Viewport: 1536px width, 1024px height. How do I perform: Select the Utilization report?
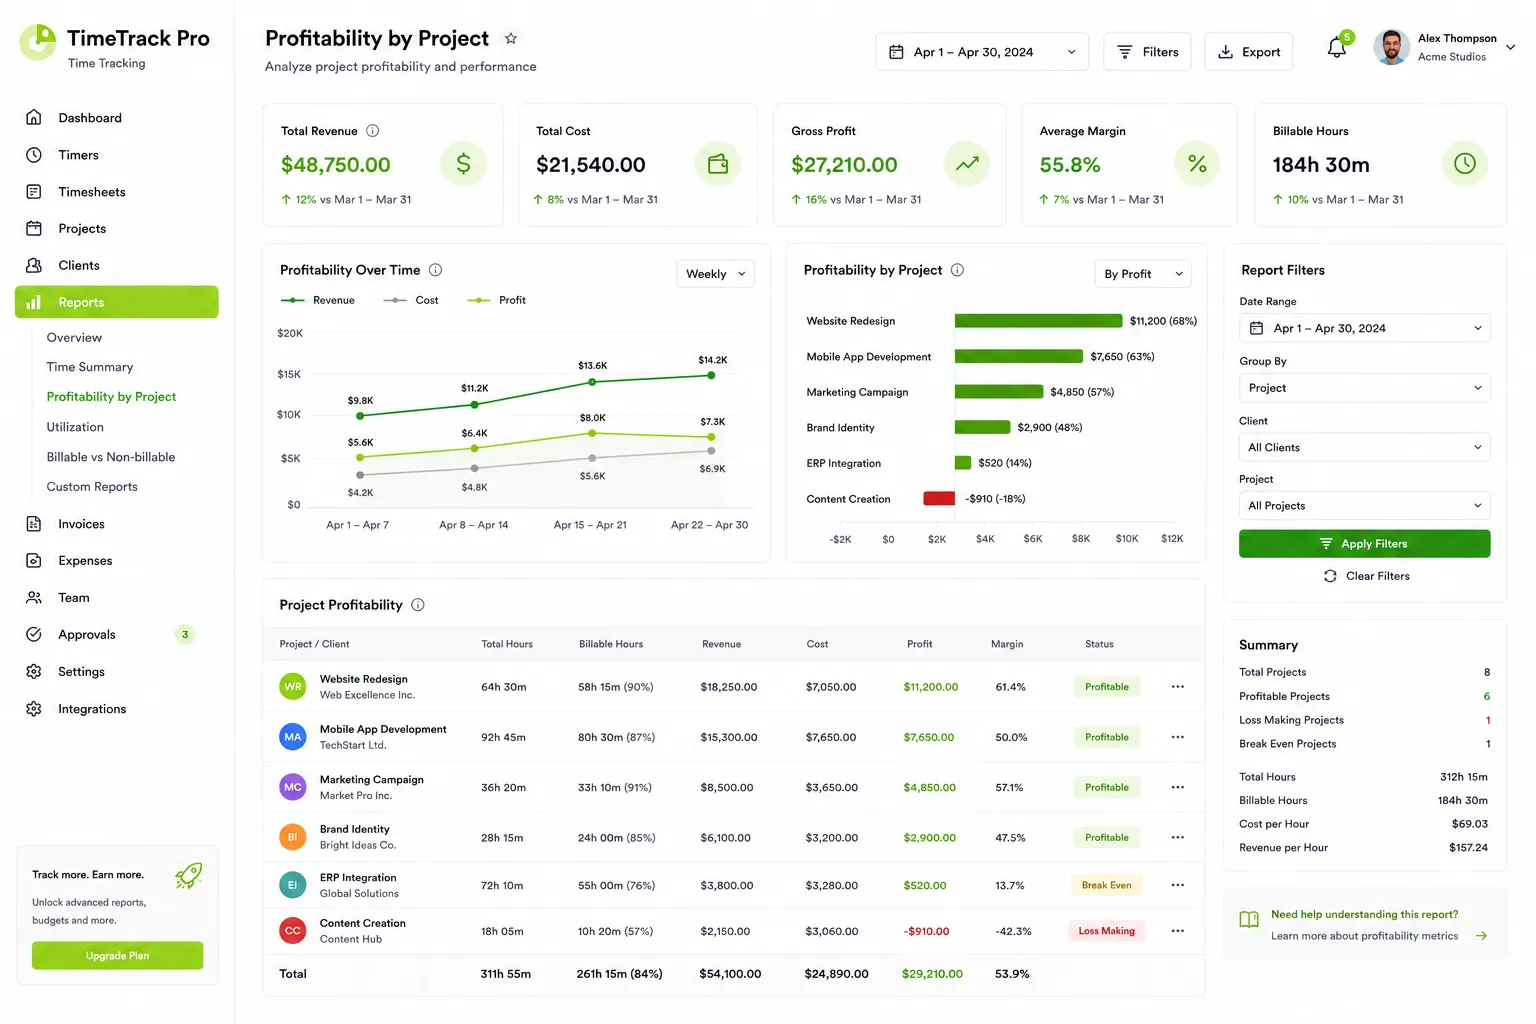75,427
